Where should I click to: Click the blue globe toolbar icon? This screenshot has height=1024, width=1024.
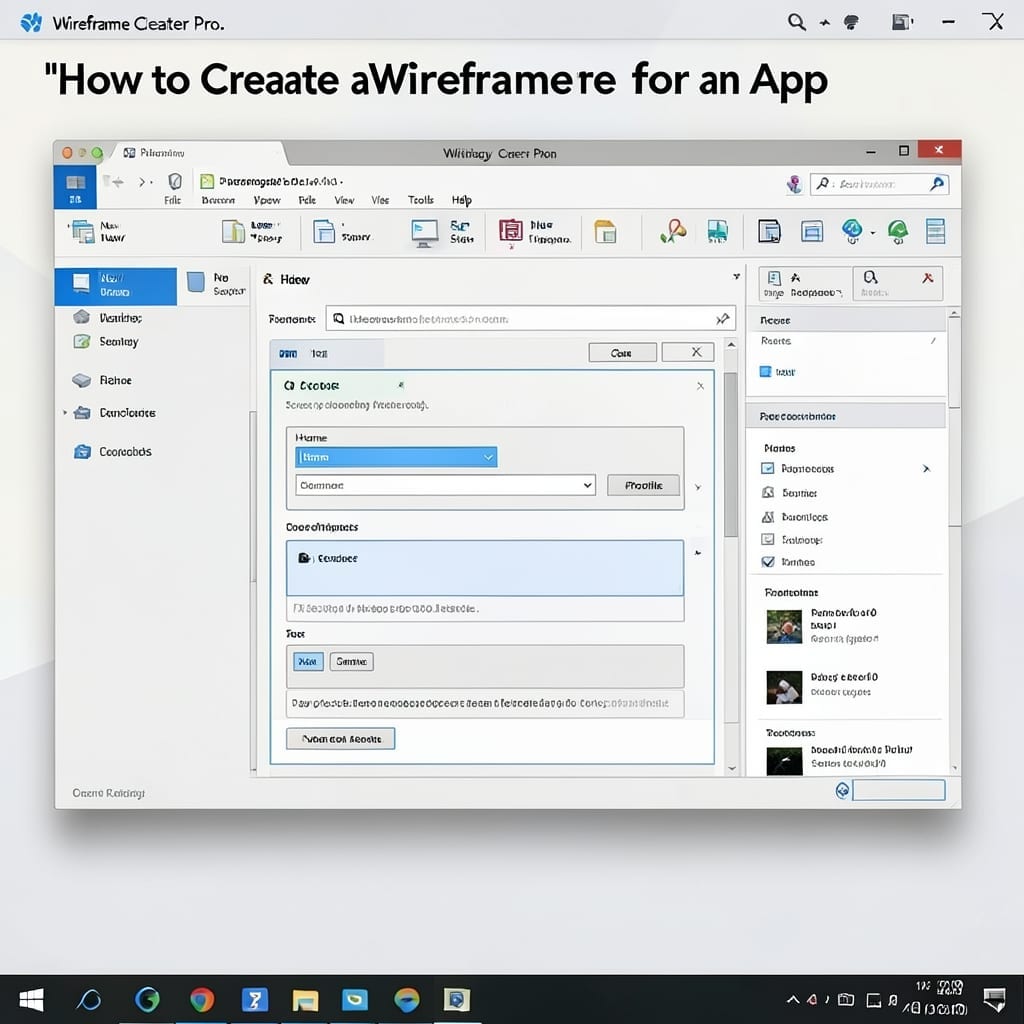pyautogui.click(x=852, y=231)
